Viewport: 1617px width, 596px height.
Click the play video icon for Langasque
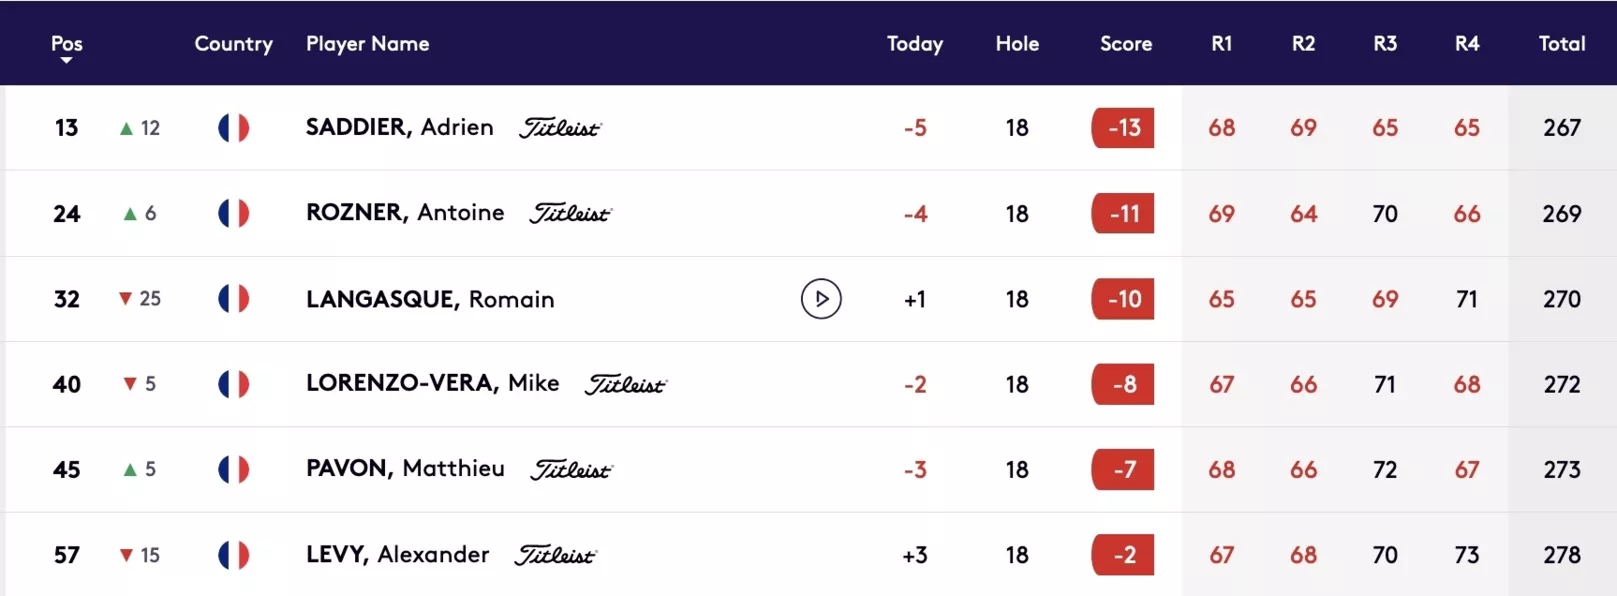(x=821, y=299)
